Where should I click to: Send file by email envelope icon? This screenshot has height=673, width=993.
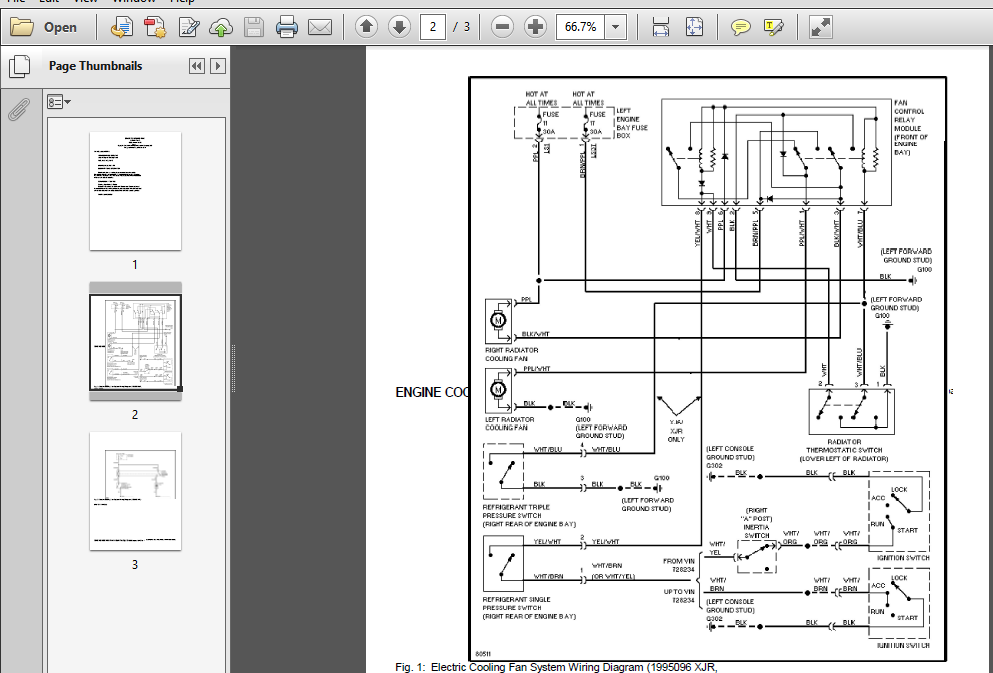click(320, 27)
